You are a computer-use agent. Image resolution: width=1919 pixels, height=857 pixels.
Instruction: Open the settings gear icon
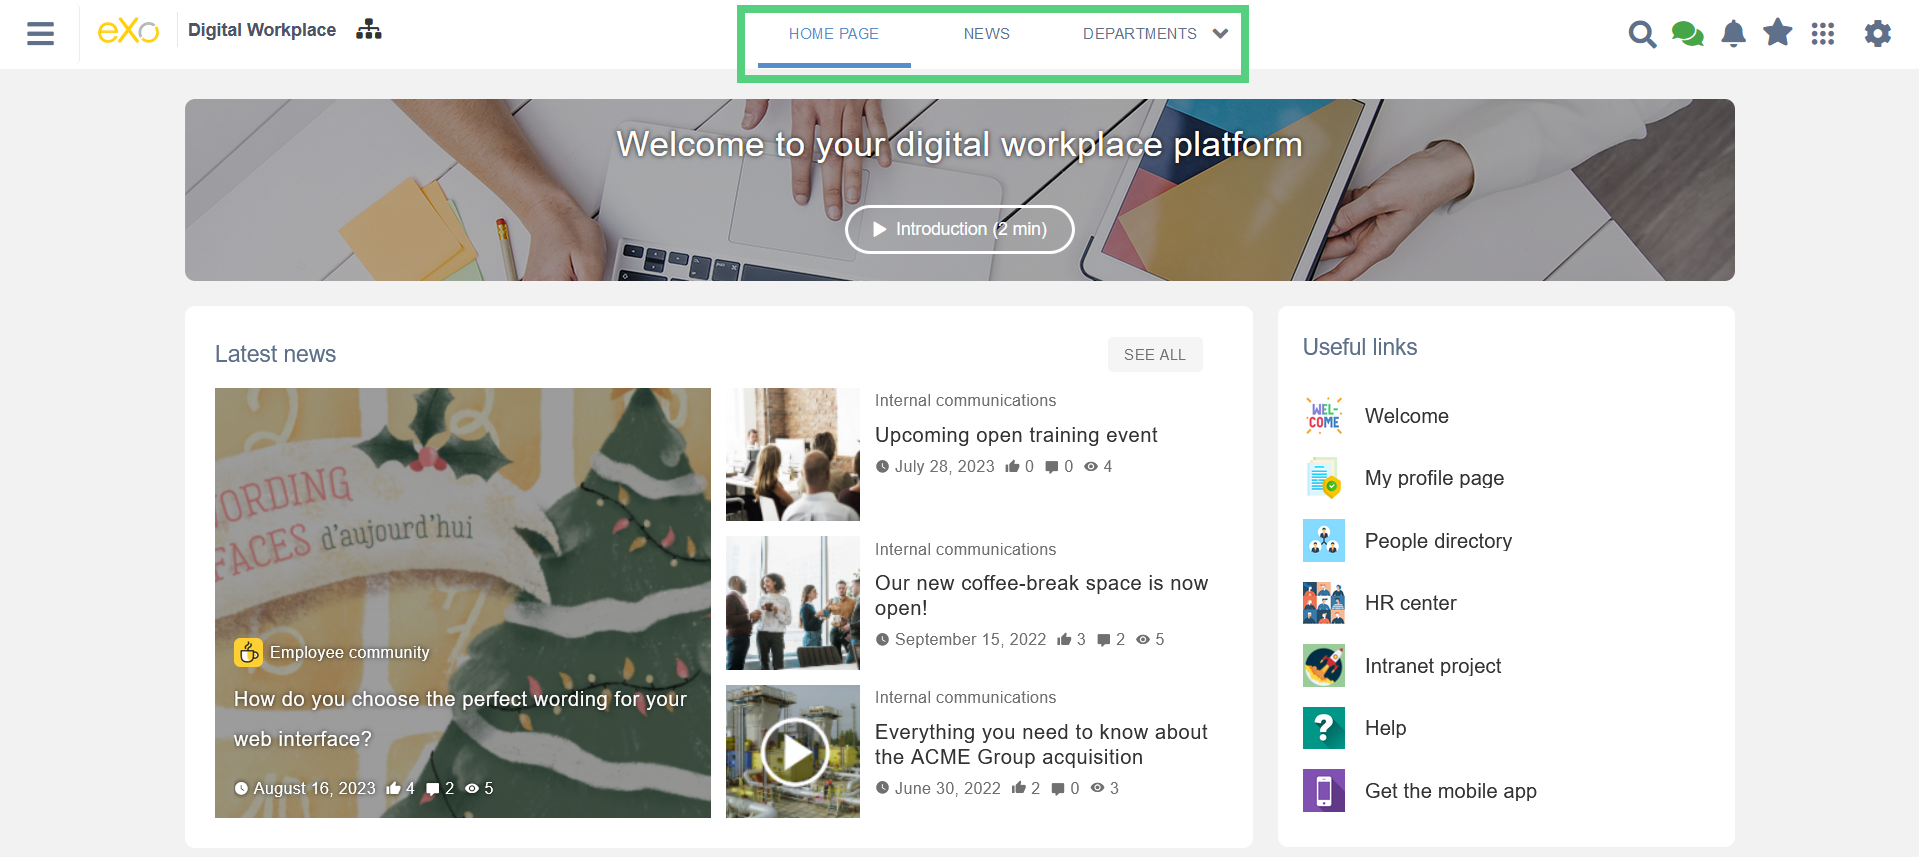click(x=1878, y=34)
